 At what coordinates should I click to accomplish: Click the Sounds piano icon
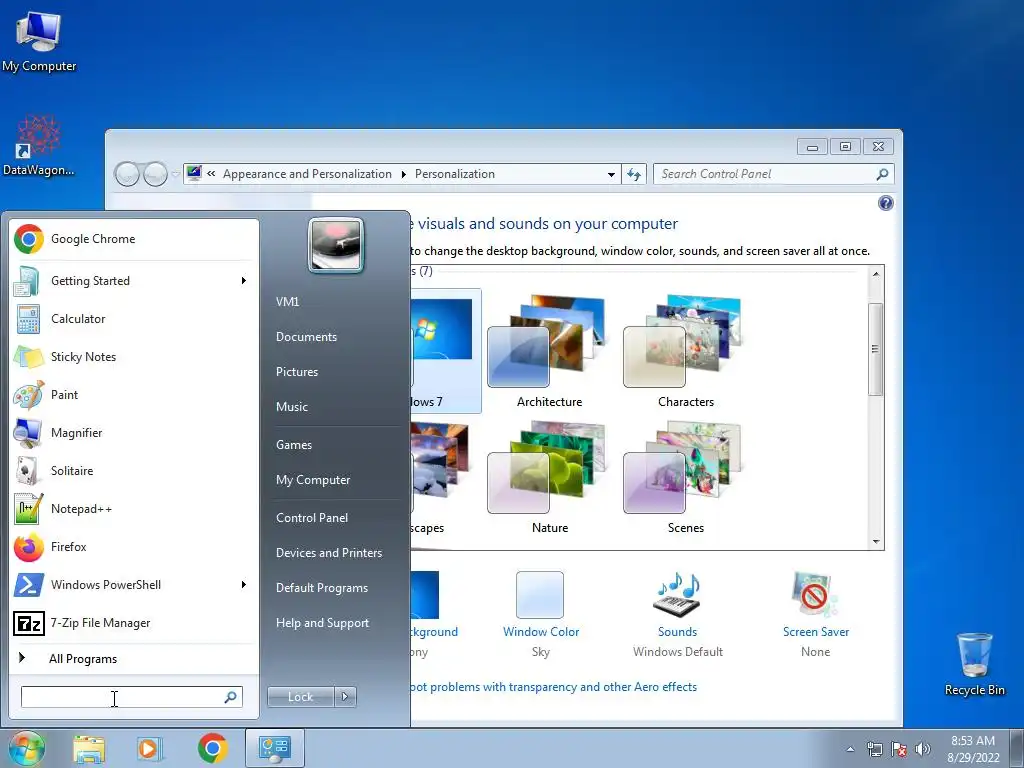pyautogui.click(x=677, y=595)
